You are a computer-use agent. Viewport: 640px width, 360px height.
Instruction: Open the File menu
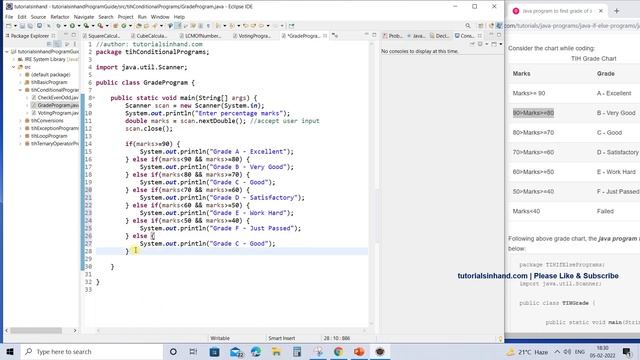coord(9,17)
